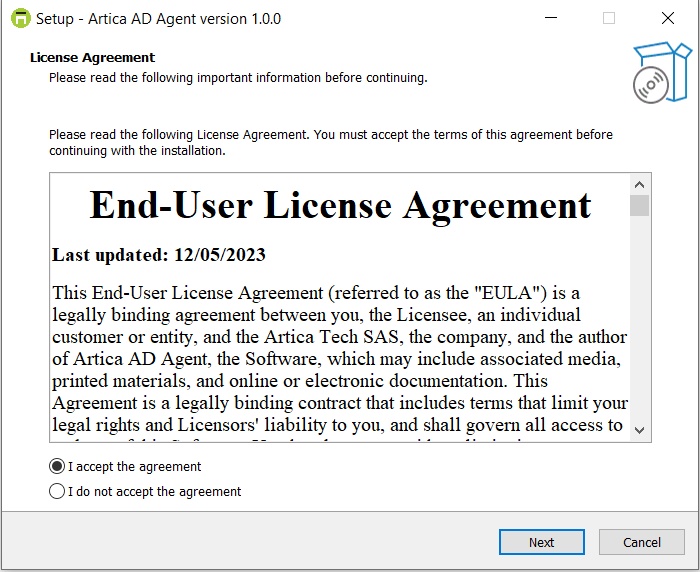Close the setup window

click(668, 18)
